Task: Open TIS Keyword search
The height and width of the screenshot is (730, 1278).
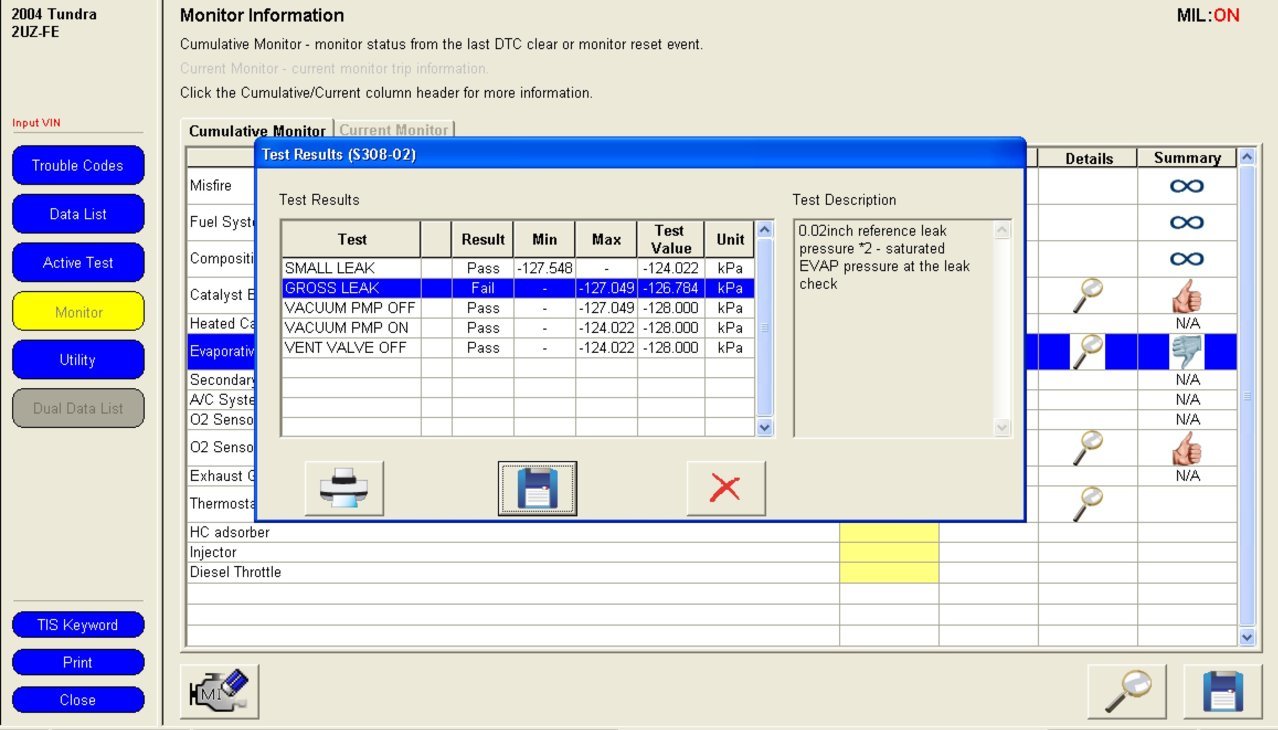Action: tap(78, 625)
